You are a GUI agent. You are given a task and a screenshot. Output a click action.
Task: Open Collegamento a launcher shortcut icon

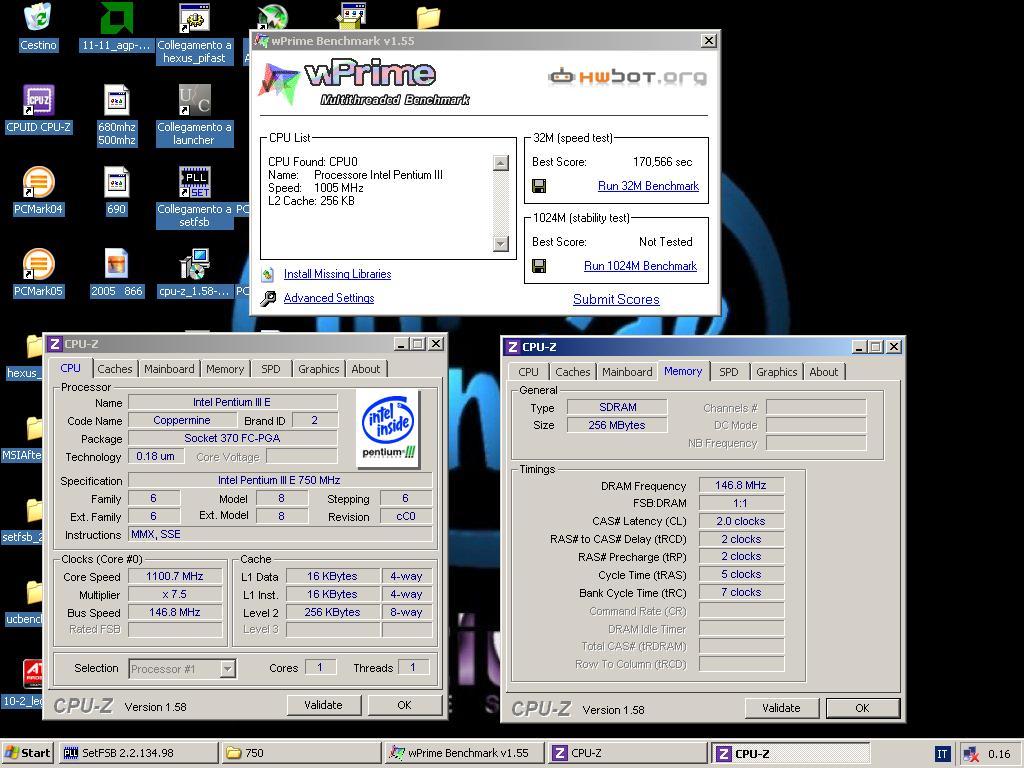pyautogui.click(x=194, y=101)
